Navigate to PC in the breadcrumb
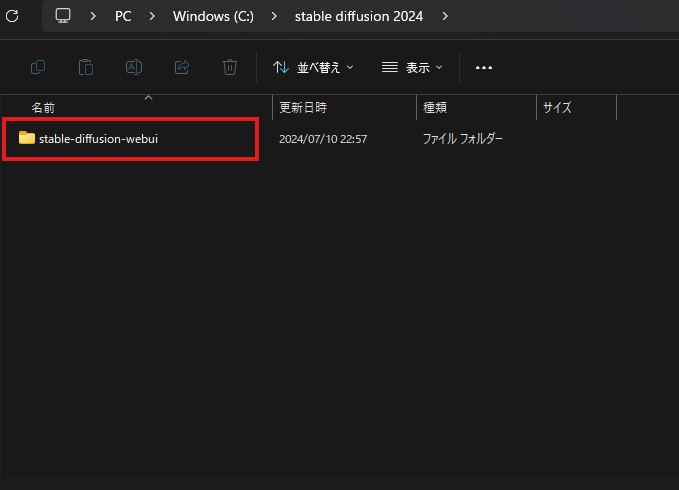This screenshot has width=679, height=490. pos(123,16)
